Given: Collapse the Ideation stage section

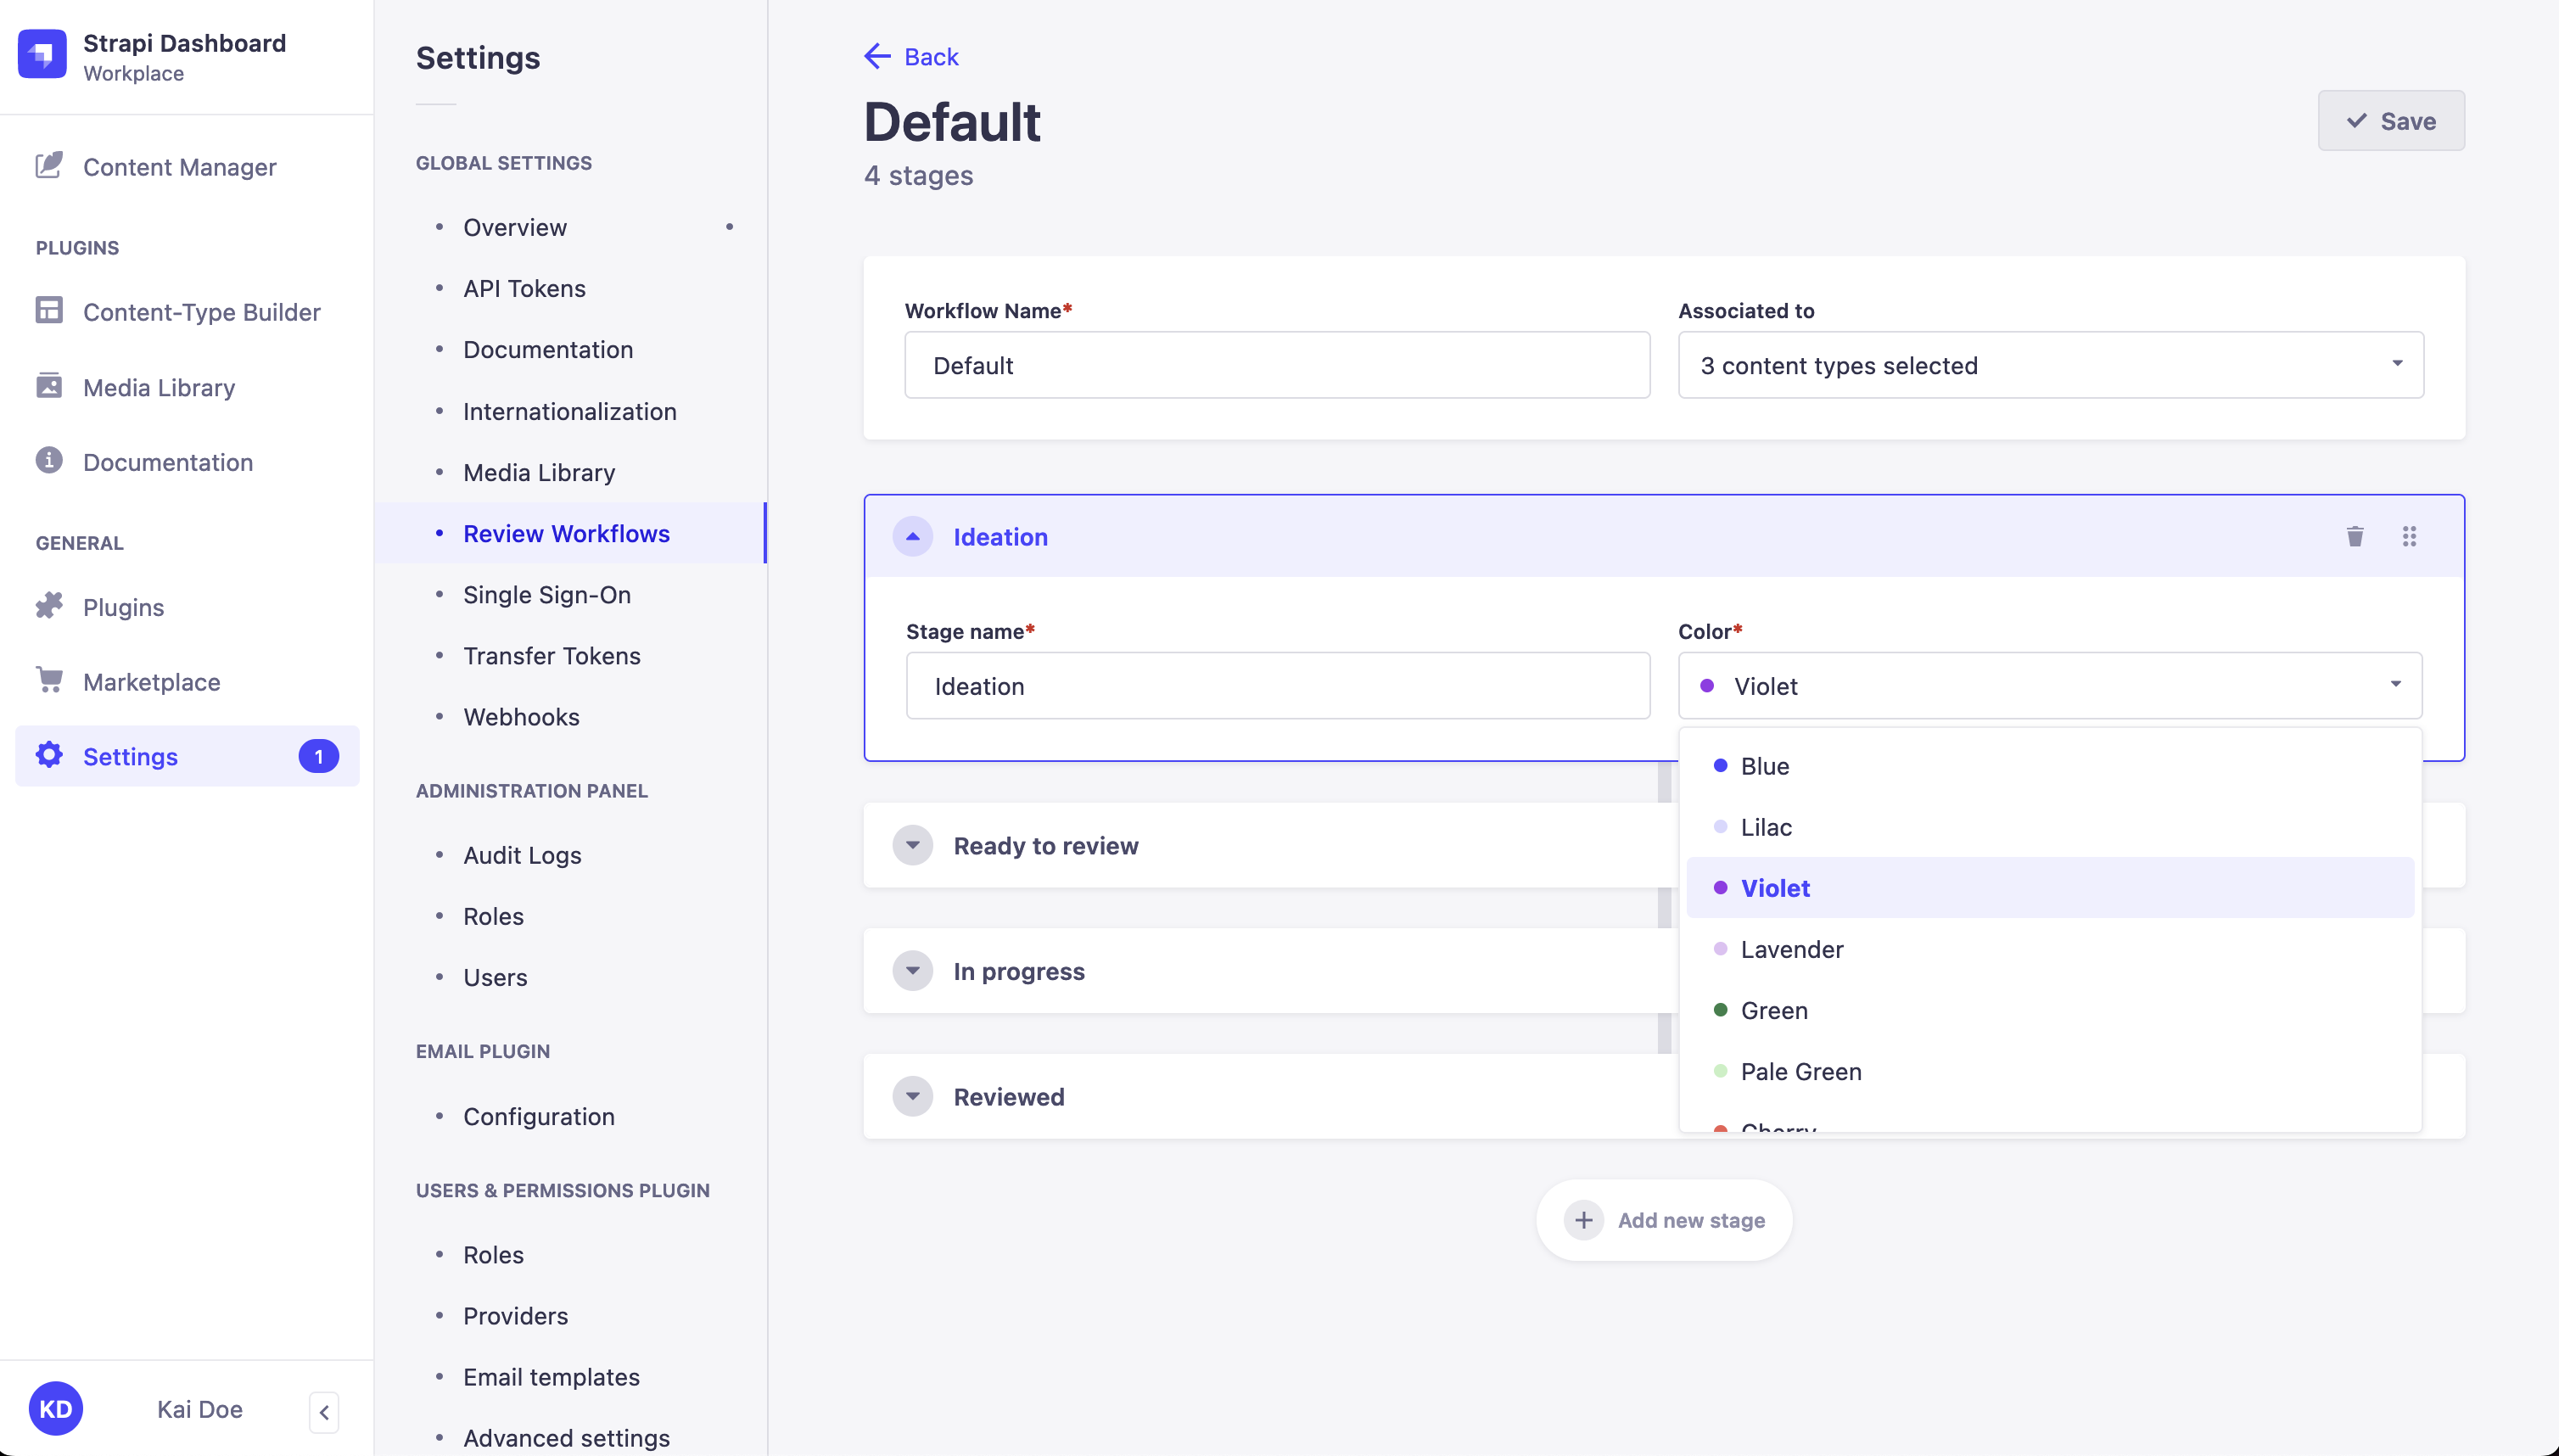Looking at the screenshot, I should 914,535.
